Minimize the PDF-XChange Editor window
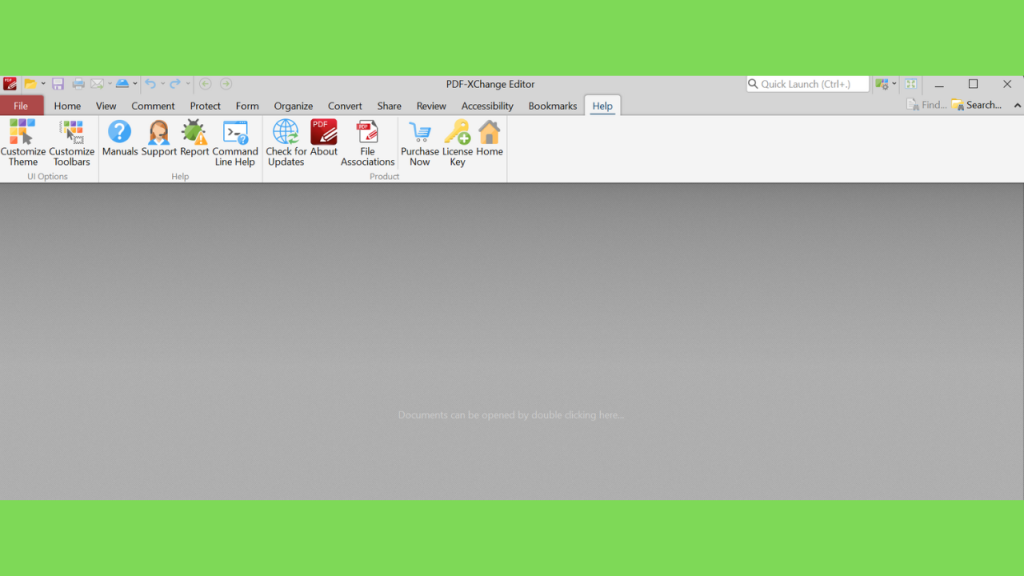This screenshot has height=576, width=1024. 939,84
